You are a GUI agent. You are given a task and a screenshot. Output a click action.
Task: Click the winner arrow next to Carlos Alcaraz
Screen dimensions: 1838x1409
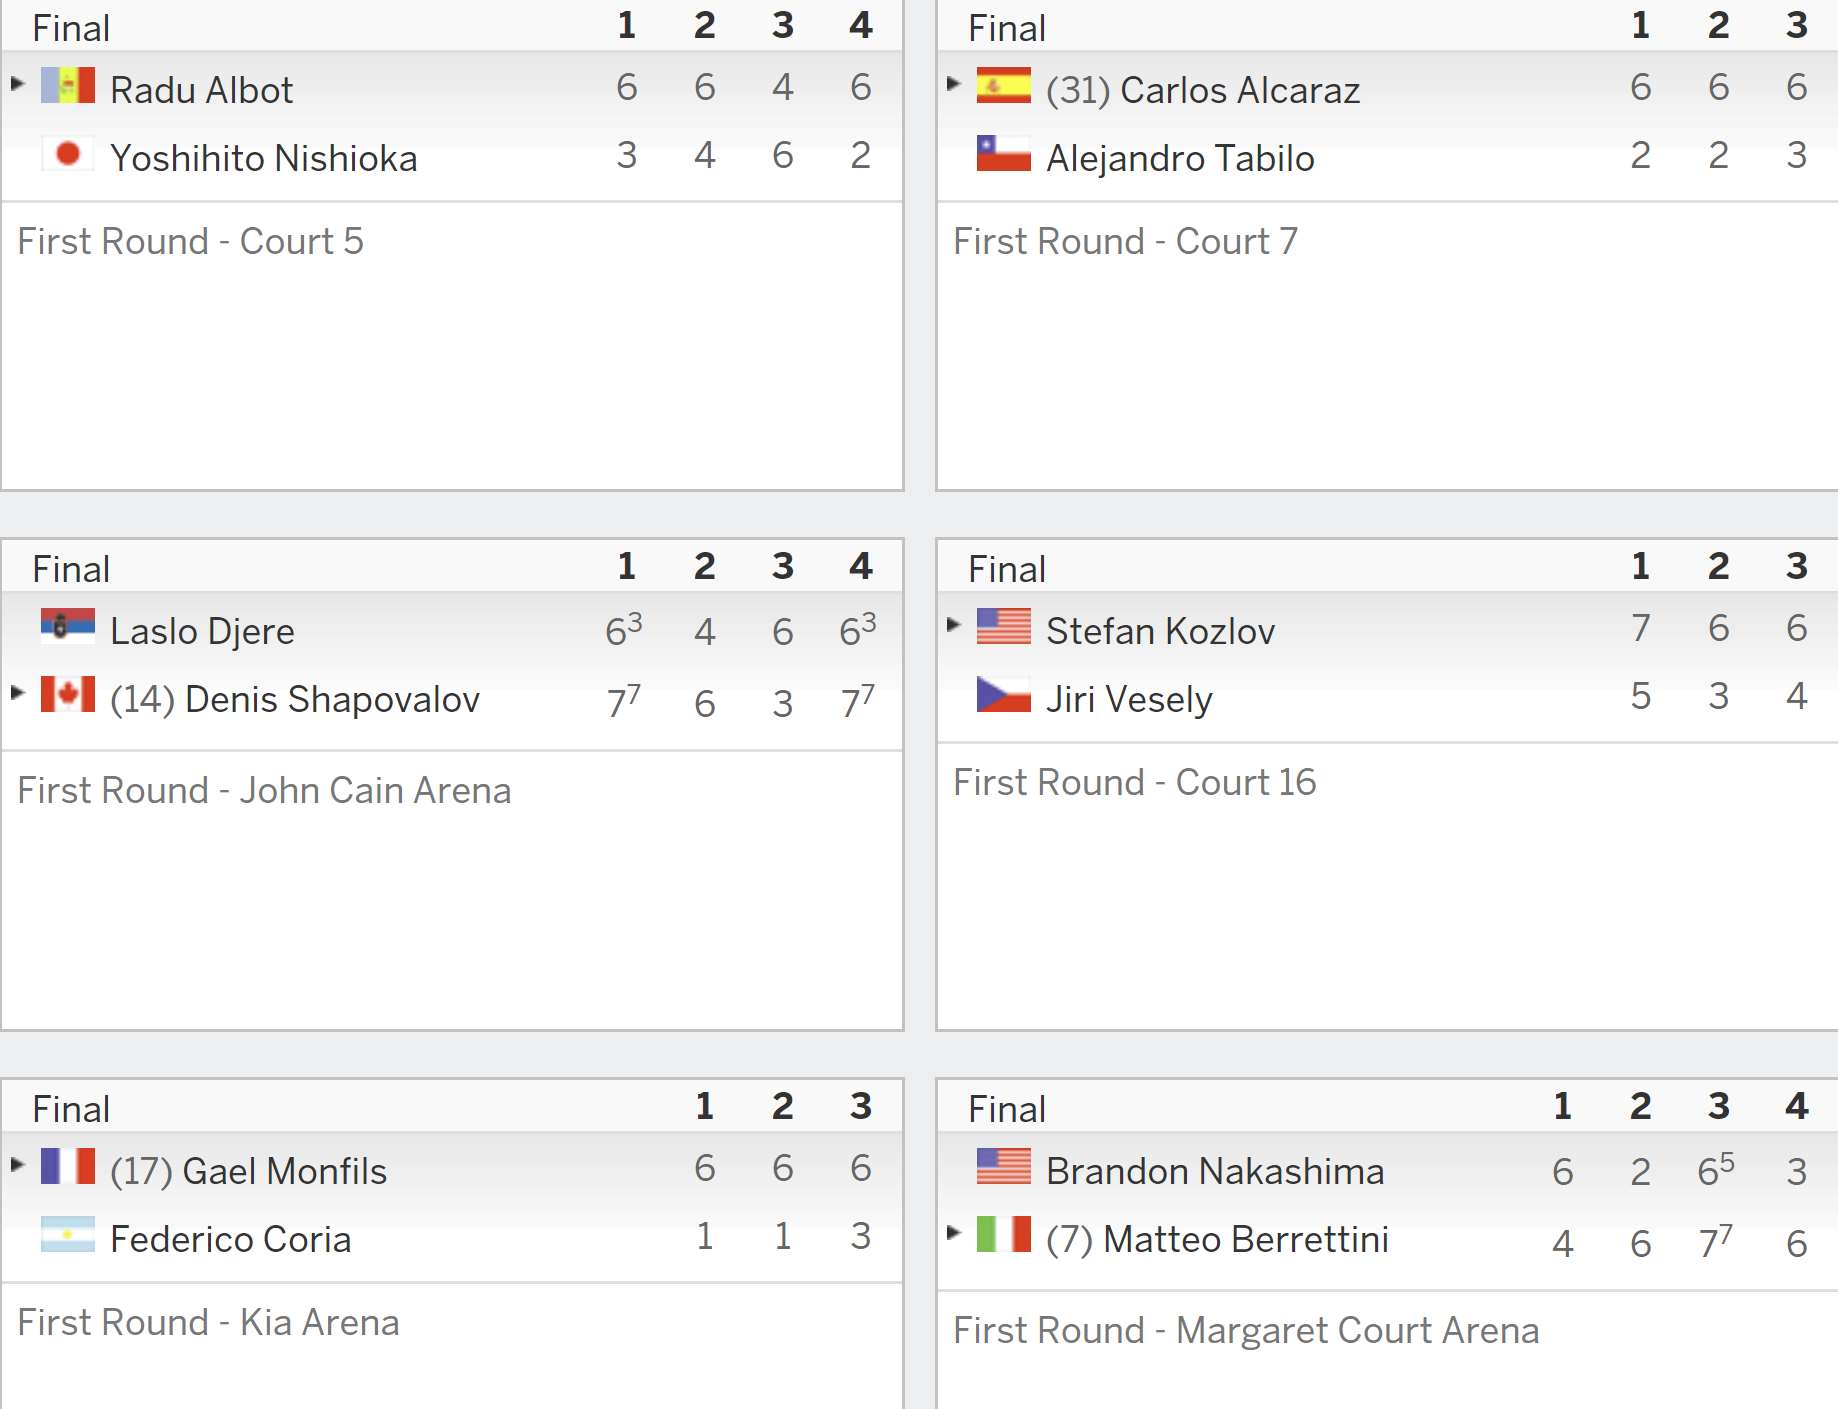point(953,84)
